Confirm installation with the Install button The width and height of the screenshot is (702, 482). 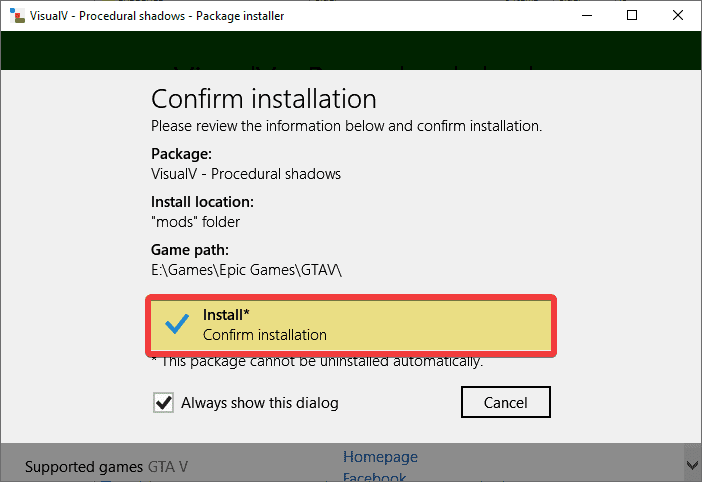350,325
